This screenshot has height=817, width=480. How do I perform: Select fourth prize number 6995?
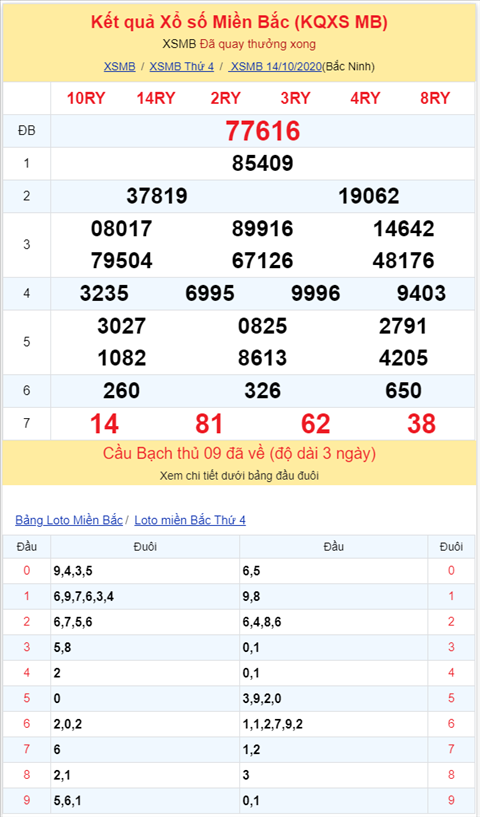point(210,293)
